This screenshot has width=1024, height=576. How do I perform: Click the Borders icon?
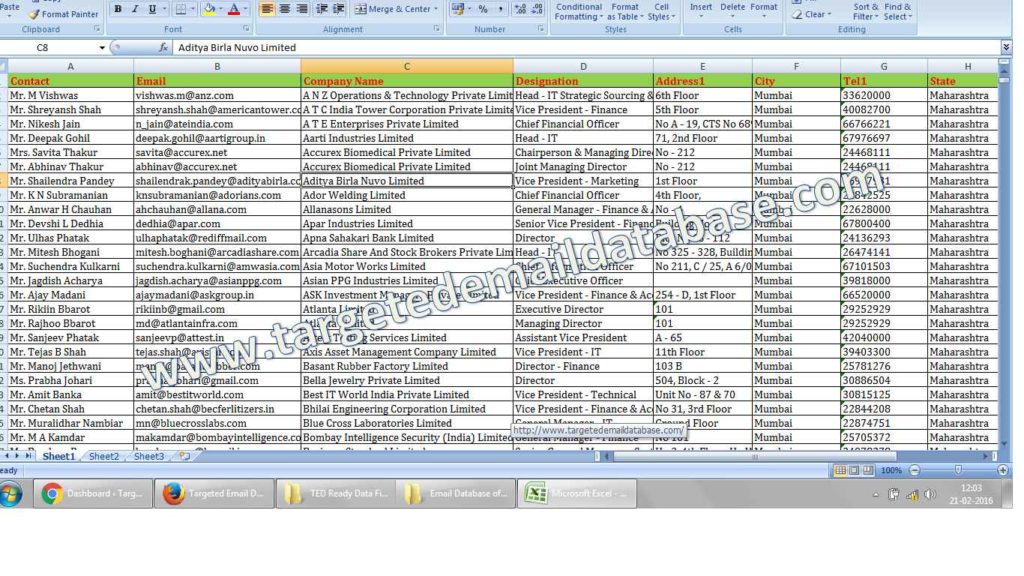click(181, 9)
